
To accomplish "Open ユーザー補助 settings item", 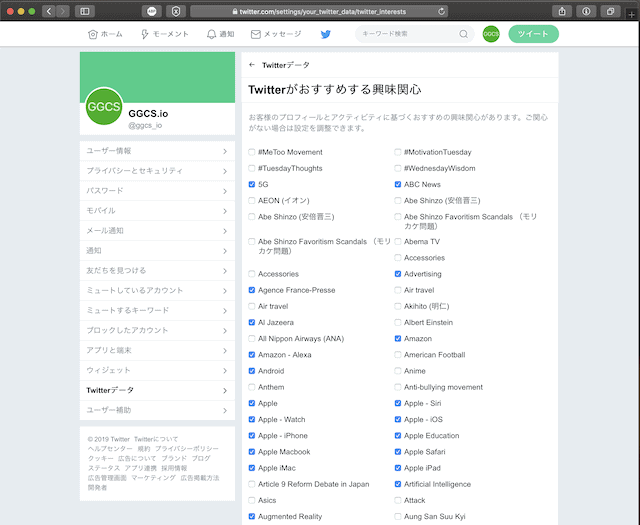I will click(x=157, y=410).
